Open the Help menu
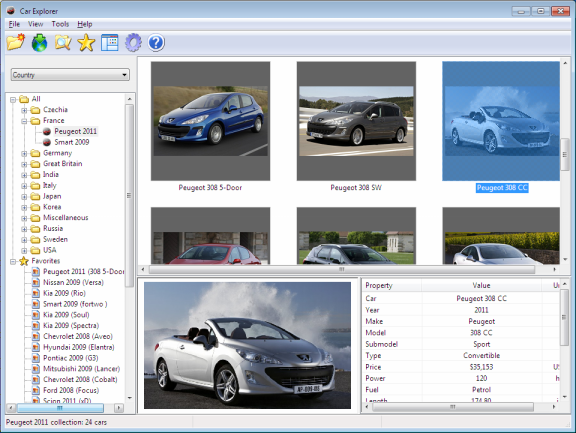Image resolution: width=576 pixels, height=433 pixels. click(85, 24)
